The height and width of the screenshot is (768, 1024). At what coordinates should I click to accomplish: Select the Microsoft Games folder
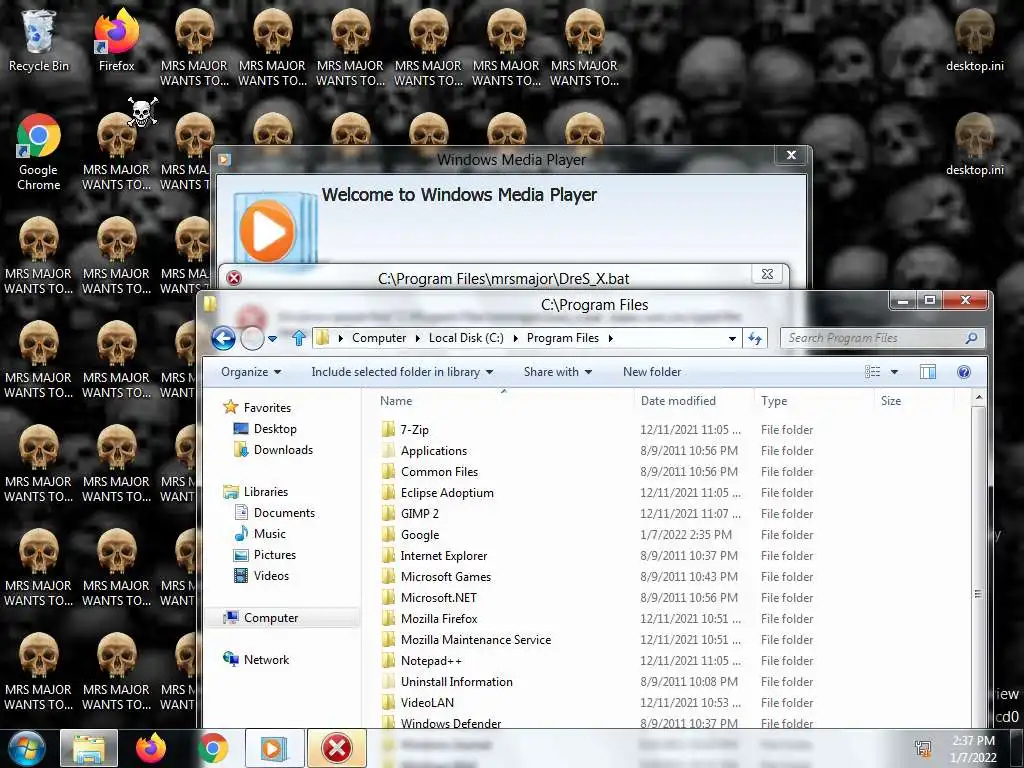(x=436, y=577)
